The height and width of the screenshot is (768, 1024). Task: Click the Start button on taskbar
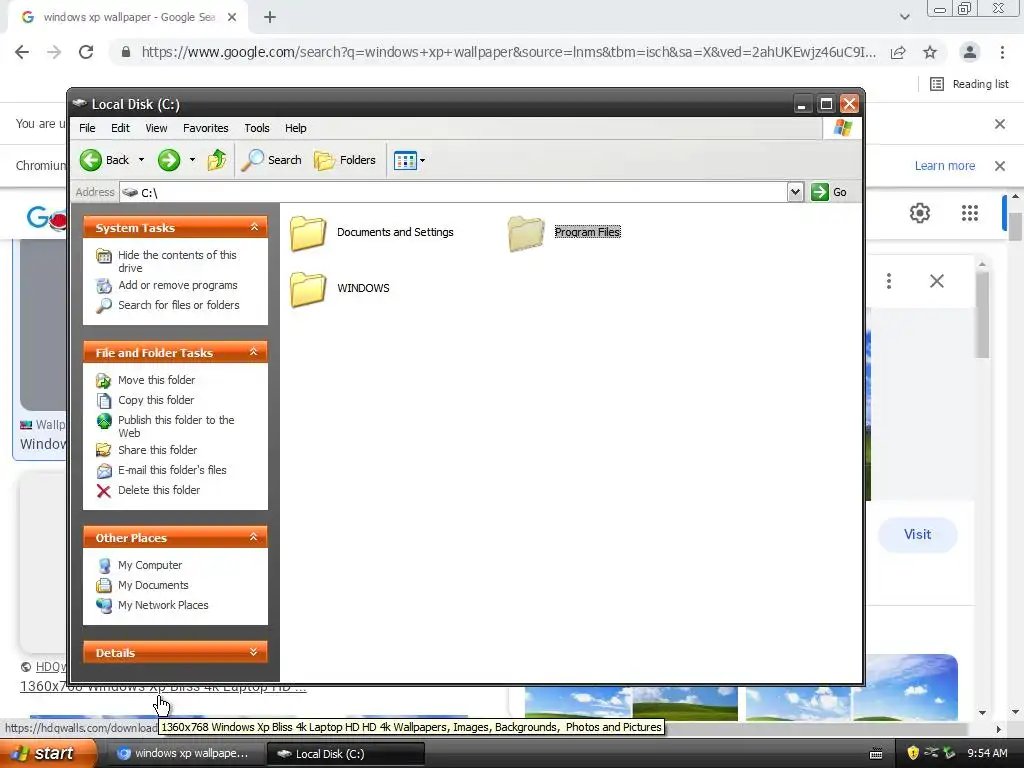tap(47, 754)
